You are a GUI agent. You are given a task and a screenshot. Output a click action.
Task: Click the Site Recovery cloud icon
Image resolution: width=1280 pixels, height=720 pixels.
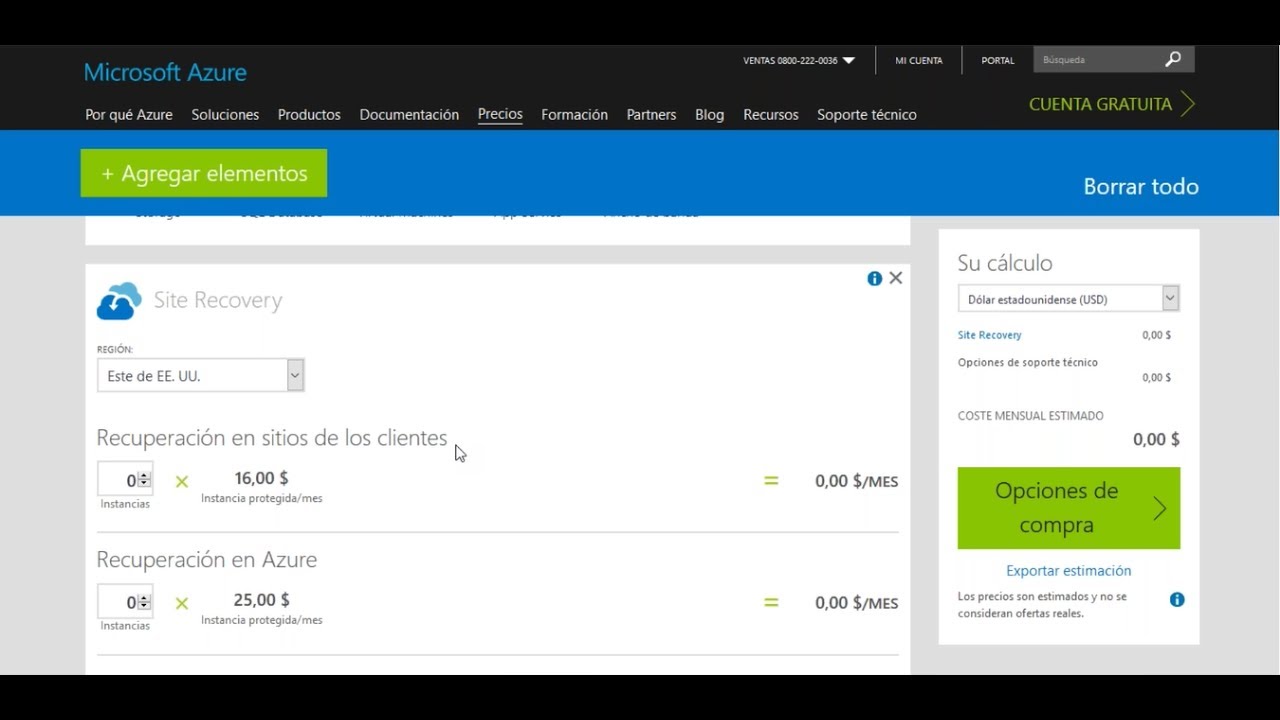point(119,301)
